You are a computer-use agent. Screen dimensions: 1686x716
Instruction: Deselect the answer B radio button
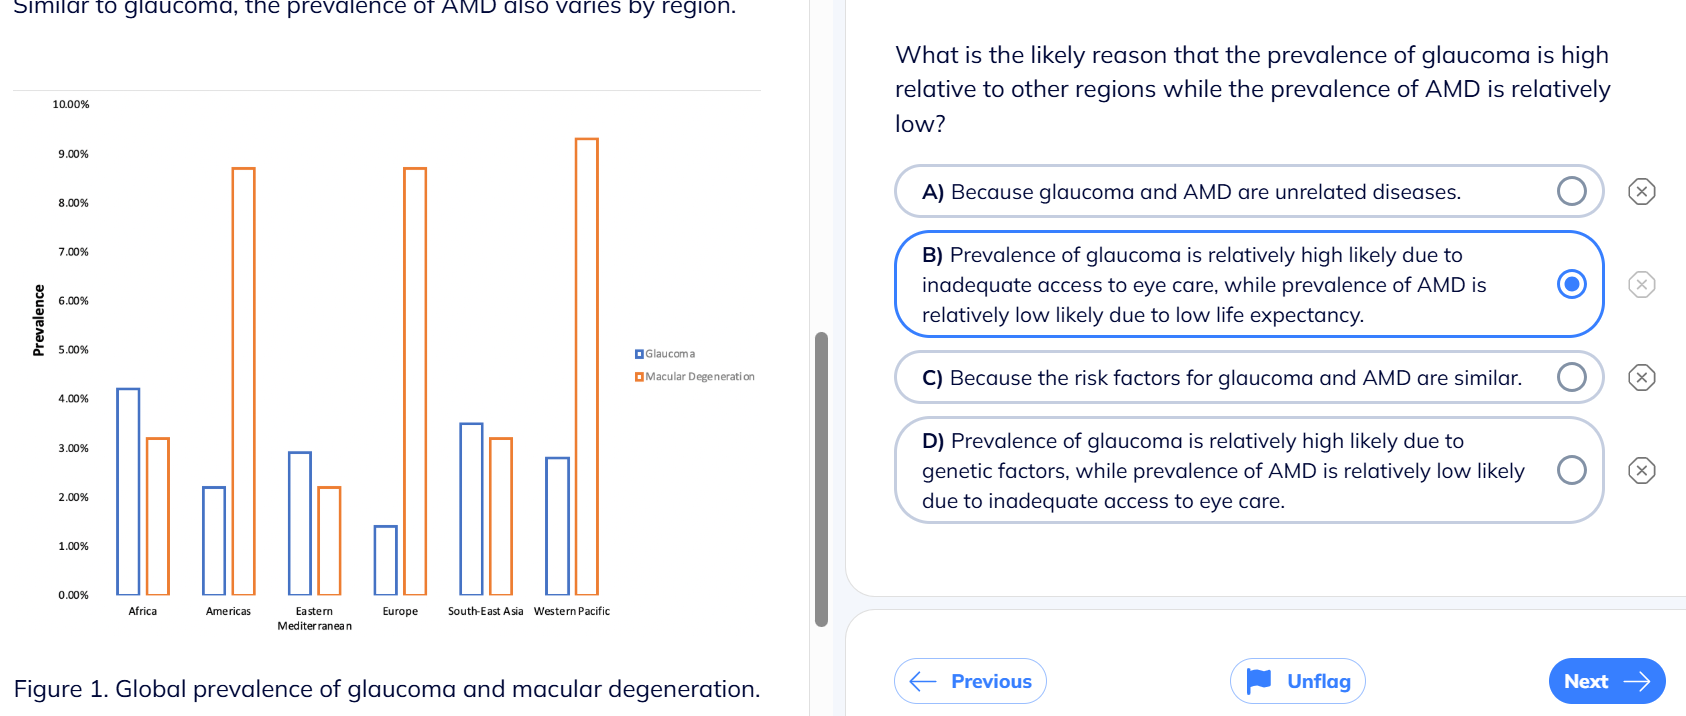pos(1572,285)
